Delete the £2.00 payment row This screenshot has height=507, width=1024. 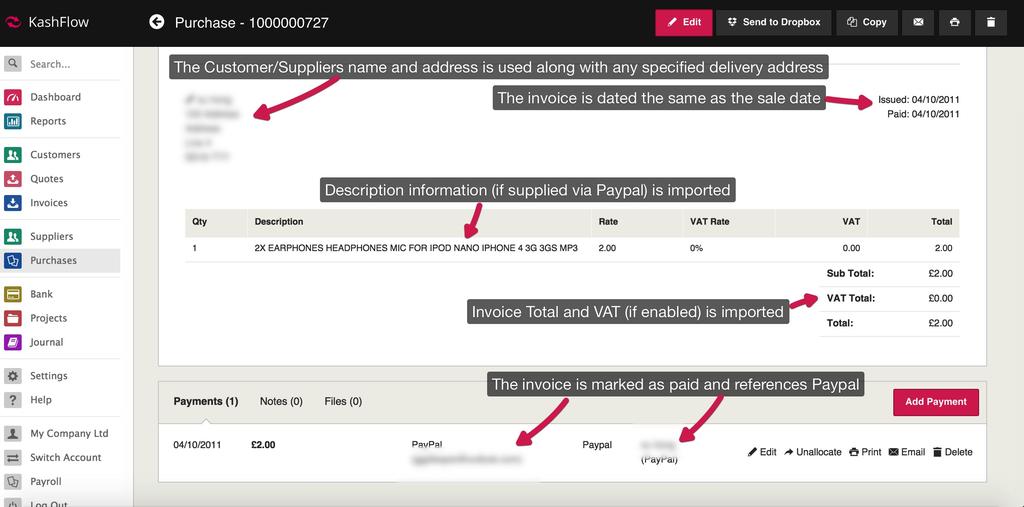pyautogui.click(x=952, y=452)
